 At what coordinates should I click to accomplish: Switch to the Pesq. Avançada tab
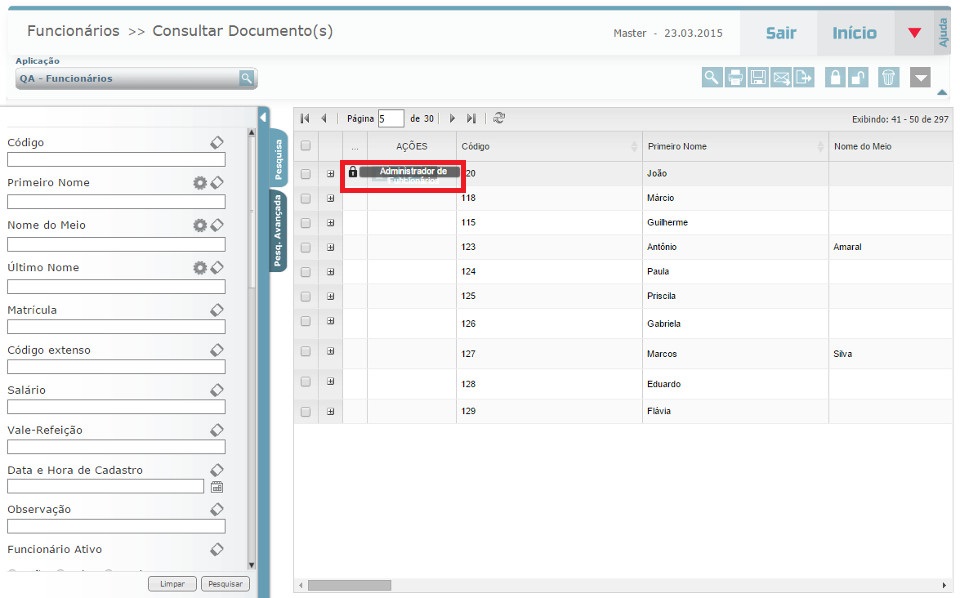(x=278, y=232)
